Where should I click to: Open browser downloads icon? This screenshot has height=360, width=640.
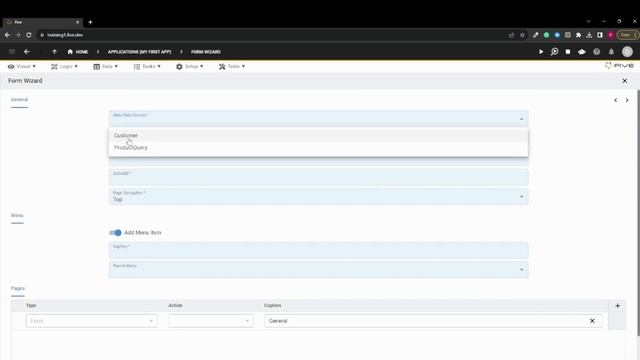coord(589,35)
